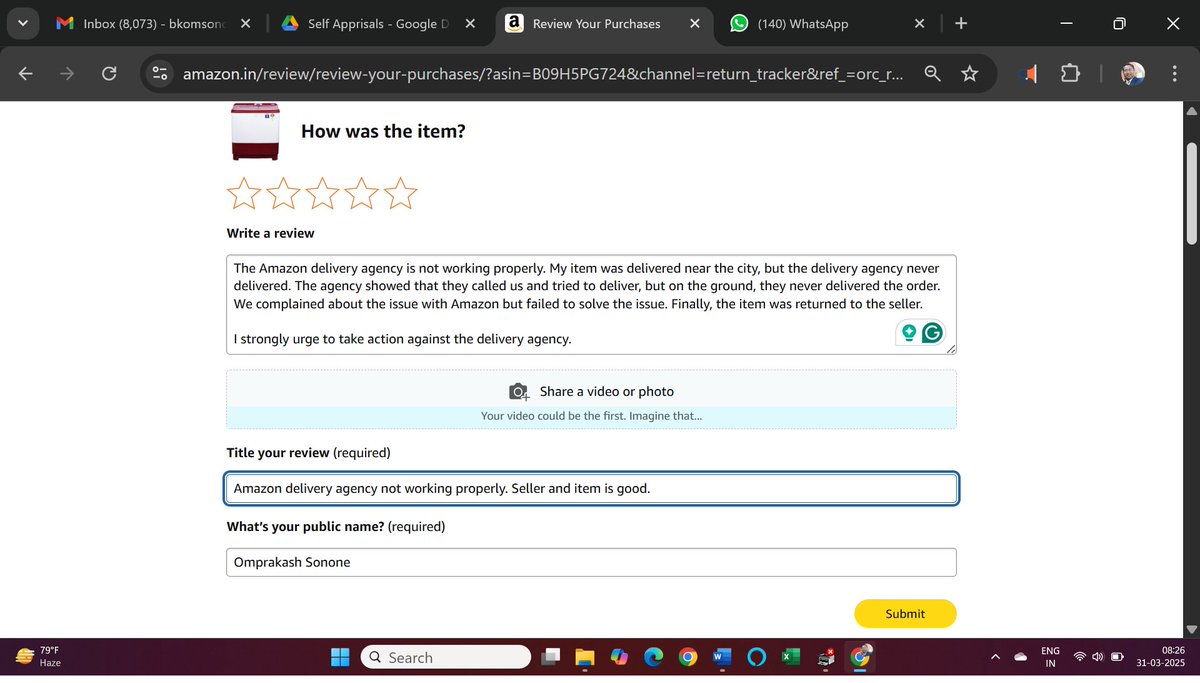Select the first rating star

pyautogui.click(x=243, y=193)
